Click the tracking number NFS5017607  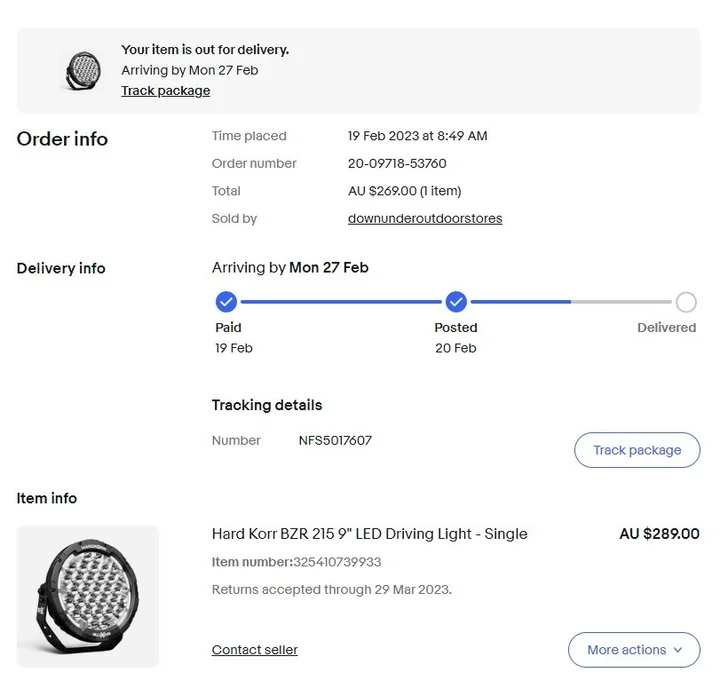pyautogui.click(x=335, y=440)
